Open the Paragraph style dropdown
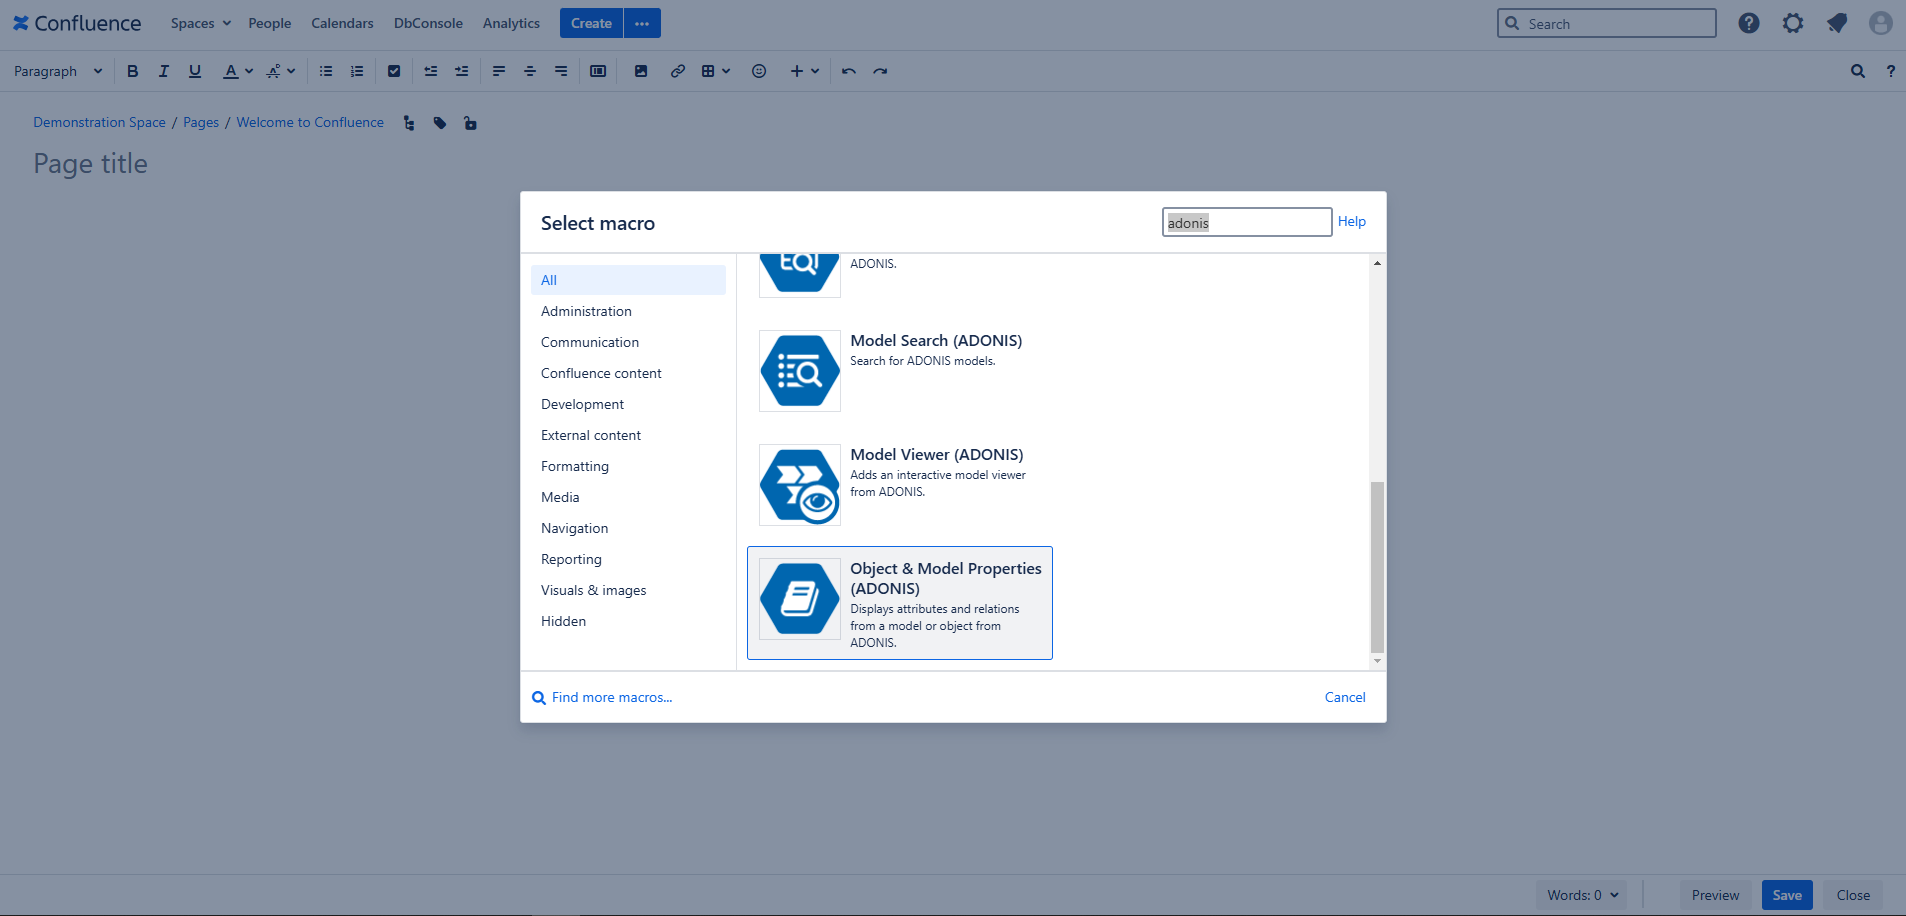Image resolution: width=1906 pixels, height=916 pixels. click(57, 70)
